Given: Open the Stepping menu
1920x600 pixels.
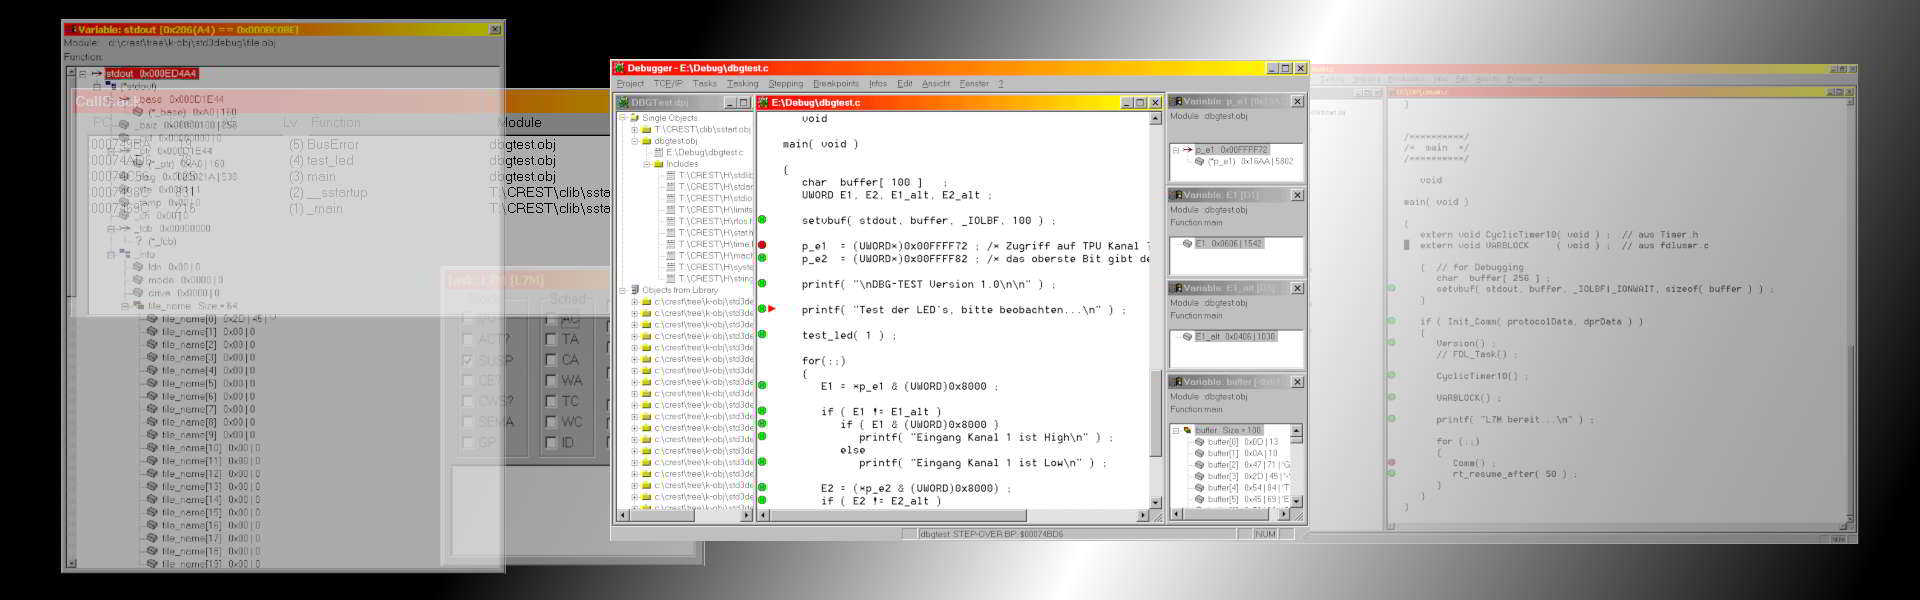Looking at the screenshot, I should (x=785, y=84).
